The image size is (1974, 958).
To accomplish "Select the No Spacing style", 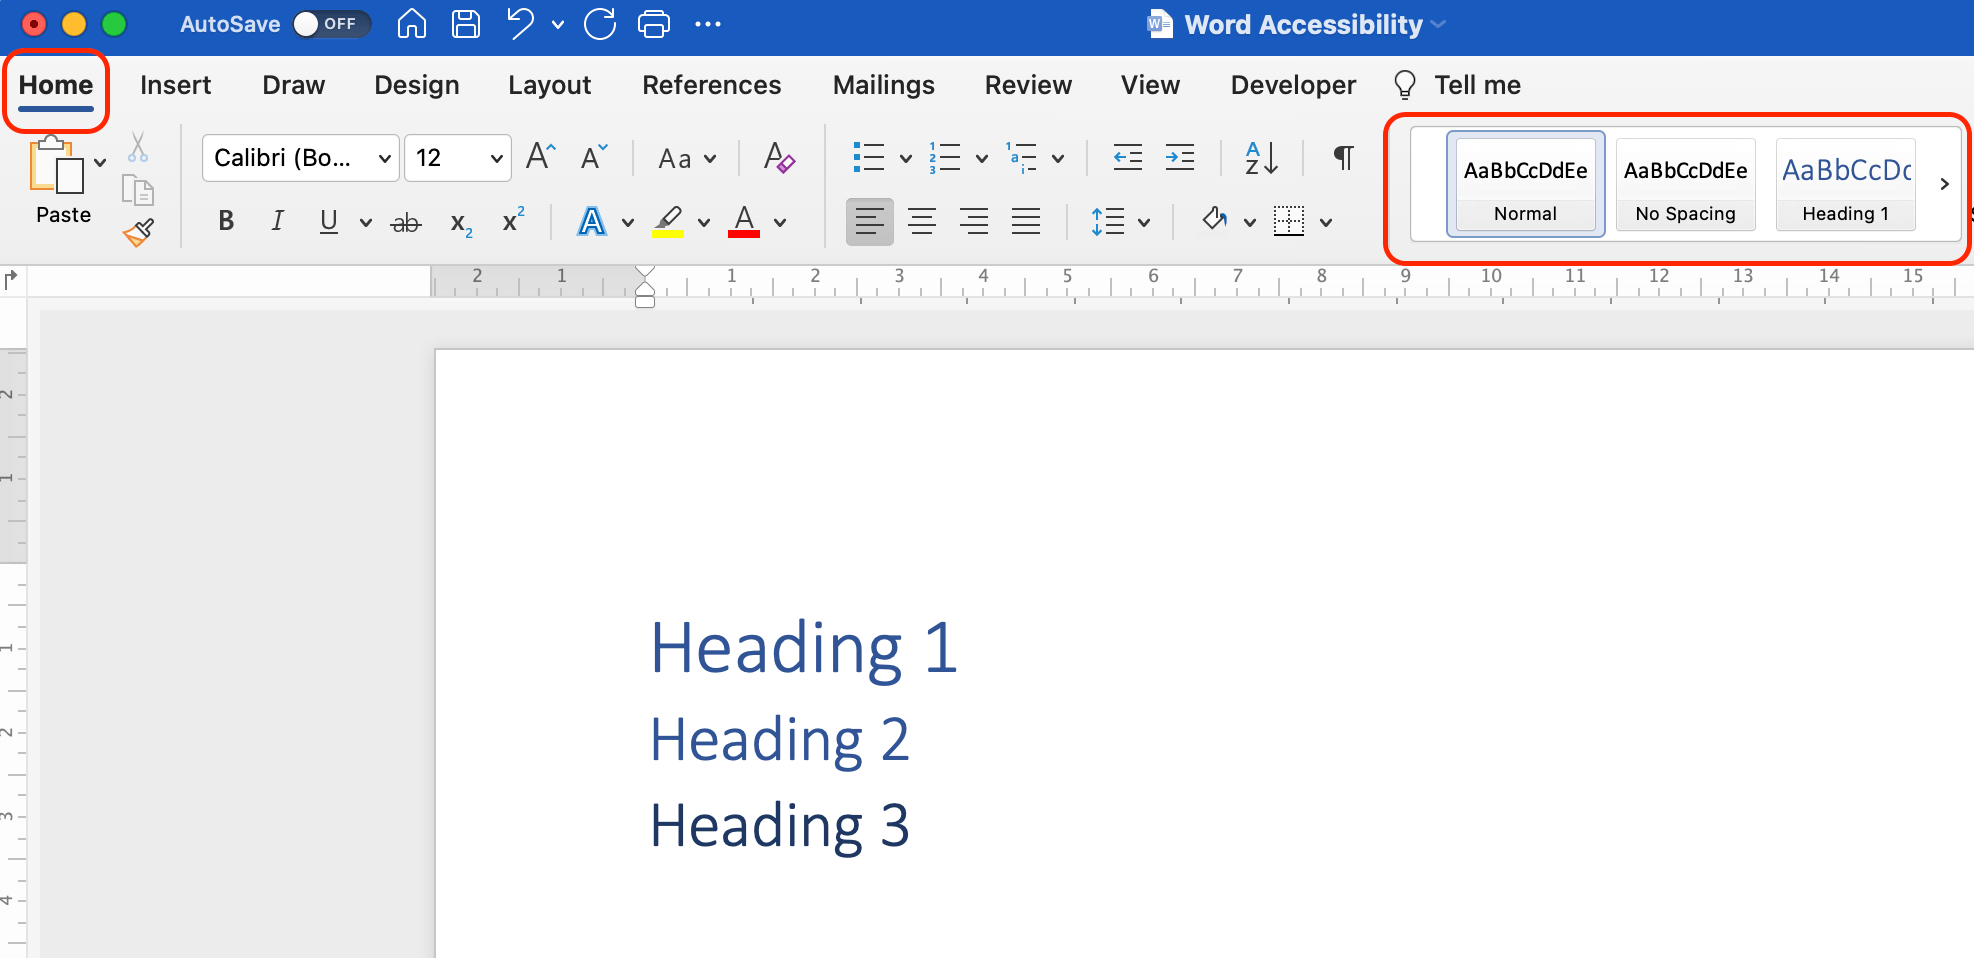I will click(1685, 184).
